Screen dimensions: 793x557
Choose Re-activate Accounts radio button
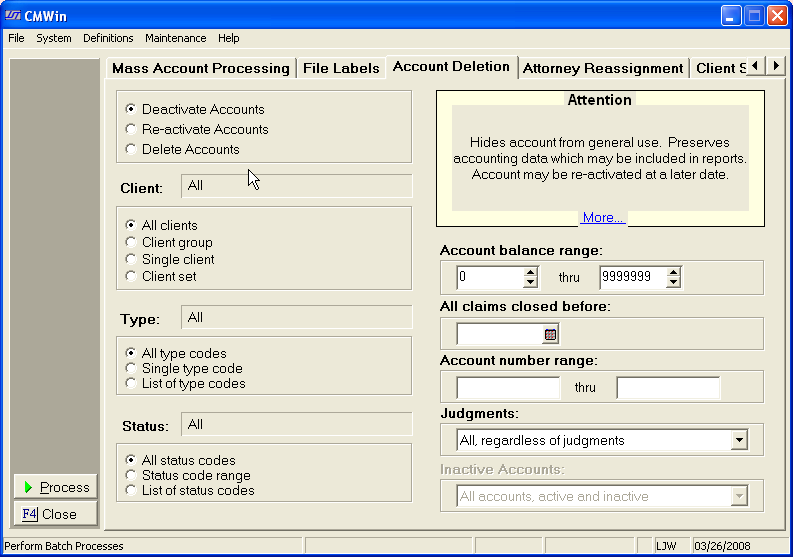[x=131, y=129]
